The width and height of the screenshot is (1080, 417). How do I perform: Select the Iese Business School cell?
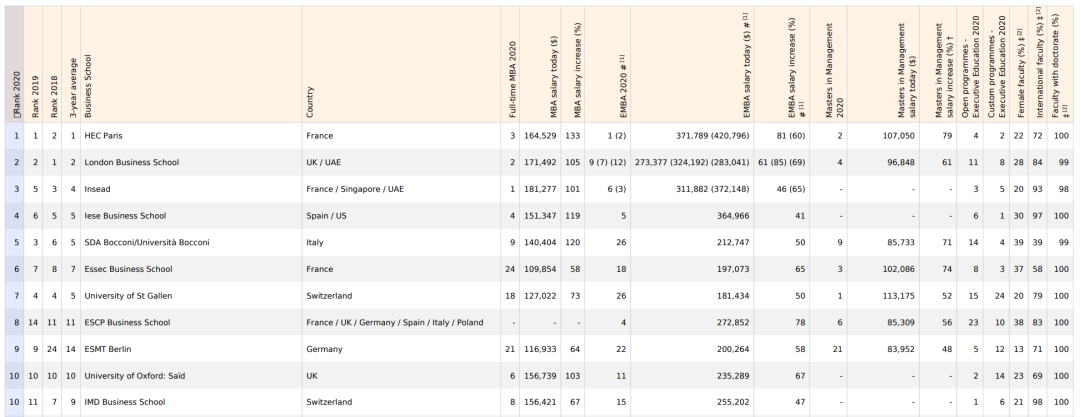pyautogui.click(x=191, y=216)
